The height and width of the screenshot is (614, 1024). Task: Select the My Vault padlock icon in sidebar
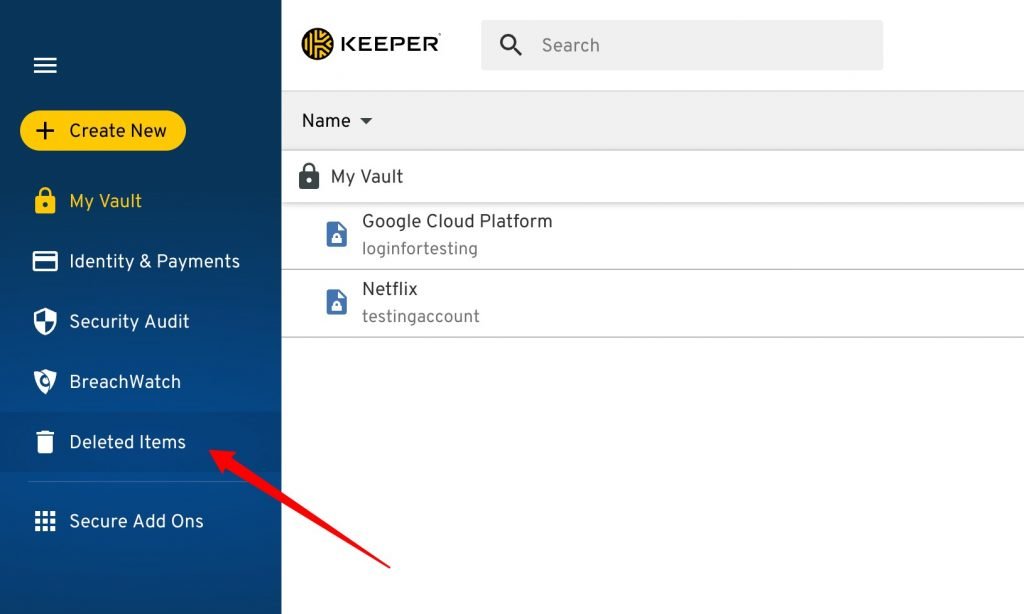point(45,201)
